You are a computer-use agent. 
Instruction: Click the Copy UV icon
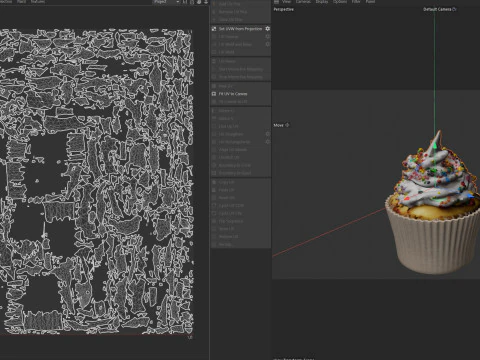click(x=214, y=182)
